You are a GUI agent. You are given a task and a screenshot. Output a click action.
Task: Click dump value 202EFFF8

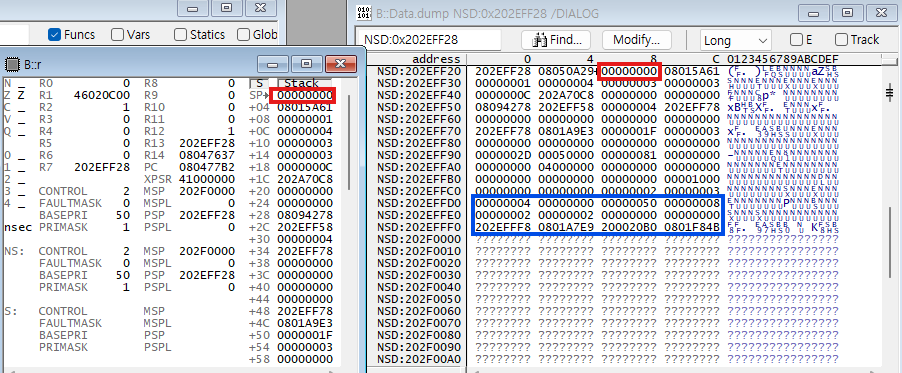click(503, 227)
